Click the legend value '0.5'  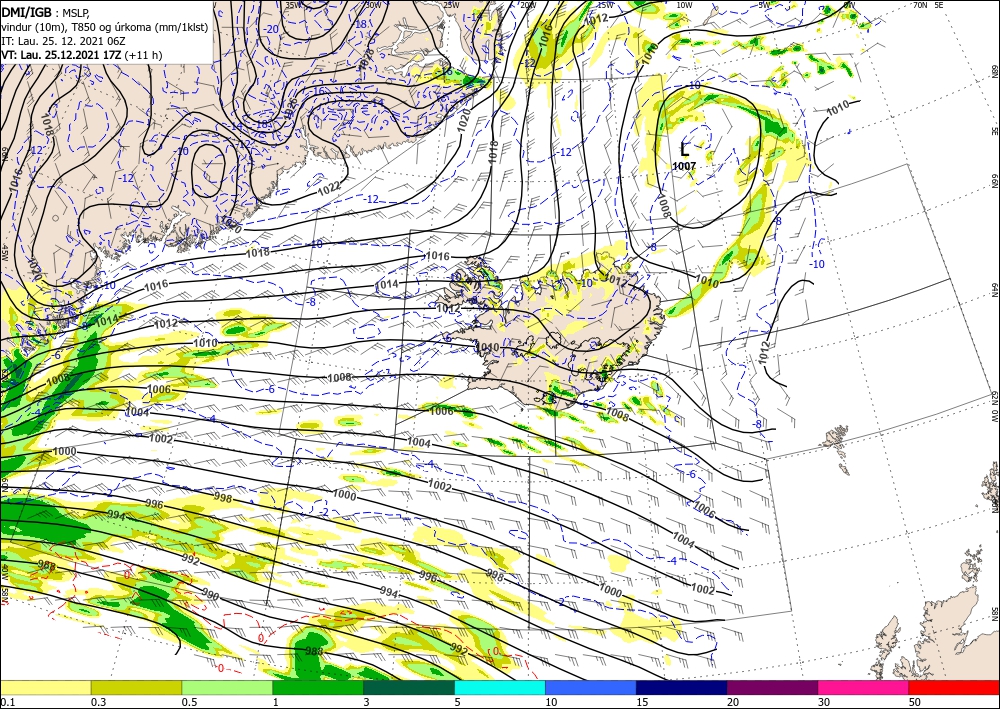coord(189,702)
